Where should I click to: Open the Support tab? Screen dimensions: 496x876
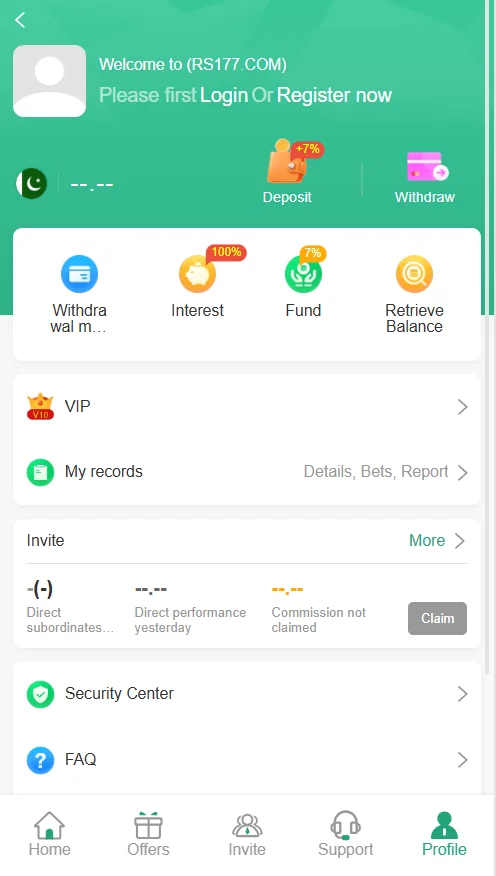tap(346, 835)
